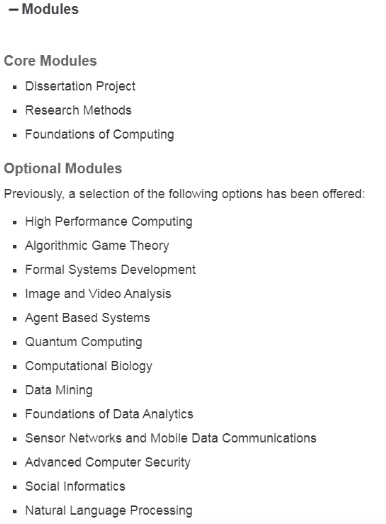Select the Dissertation Project item
This screenshot has width=386, height=524.
pos(80,86)
